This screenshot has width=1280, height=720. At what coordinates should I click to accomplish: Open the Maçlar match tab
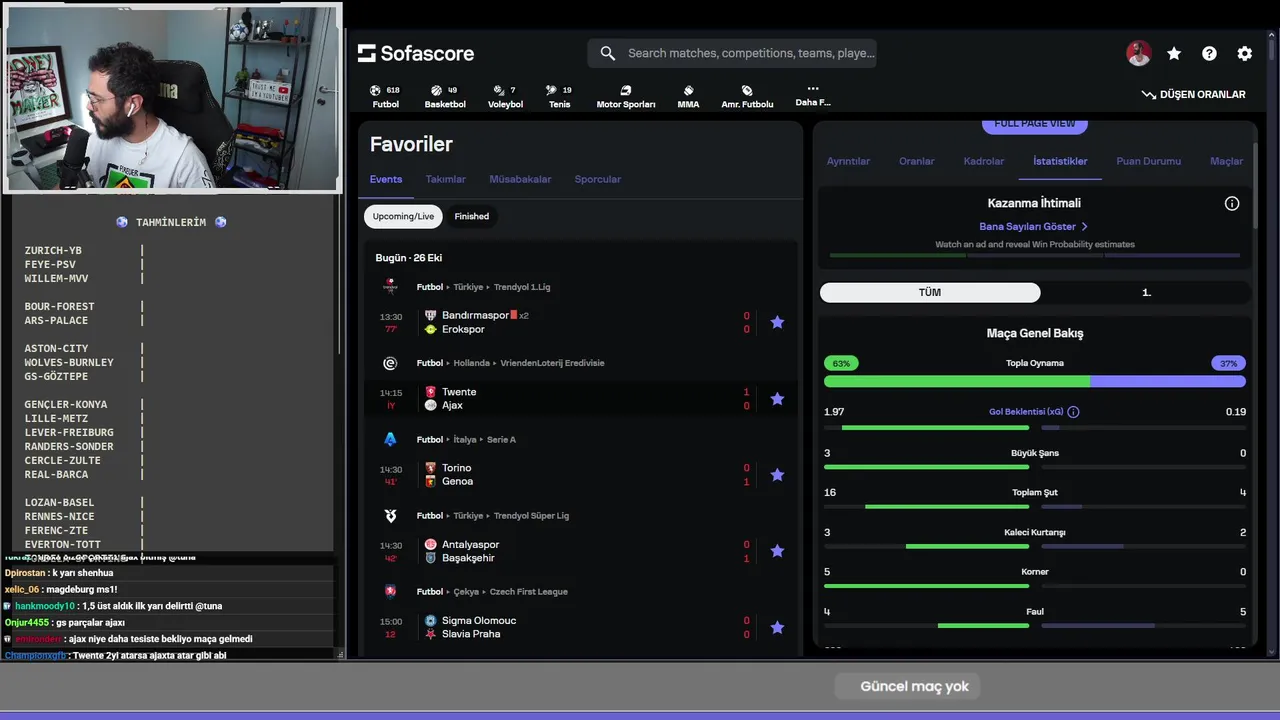click(1226, 161)
